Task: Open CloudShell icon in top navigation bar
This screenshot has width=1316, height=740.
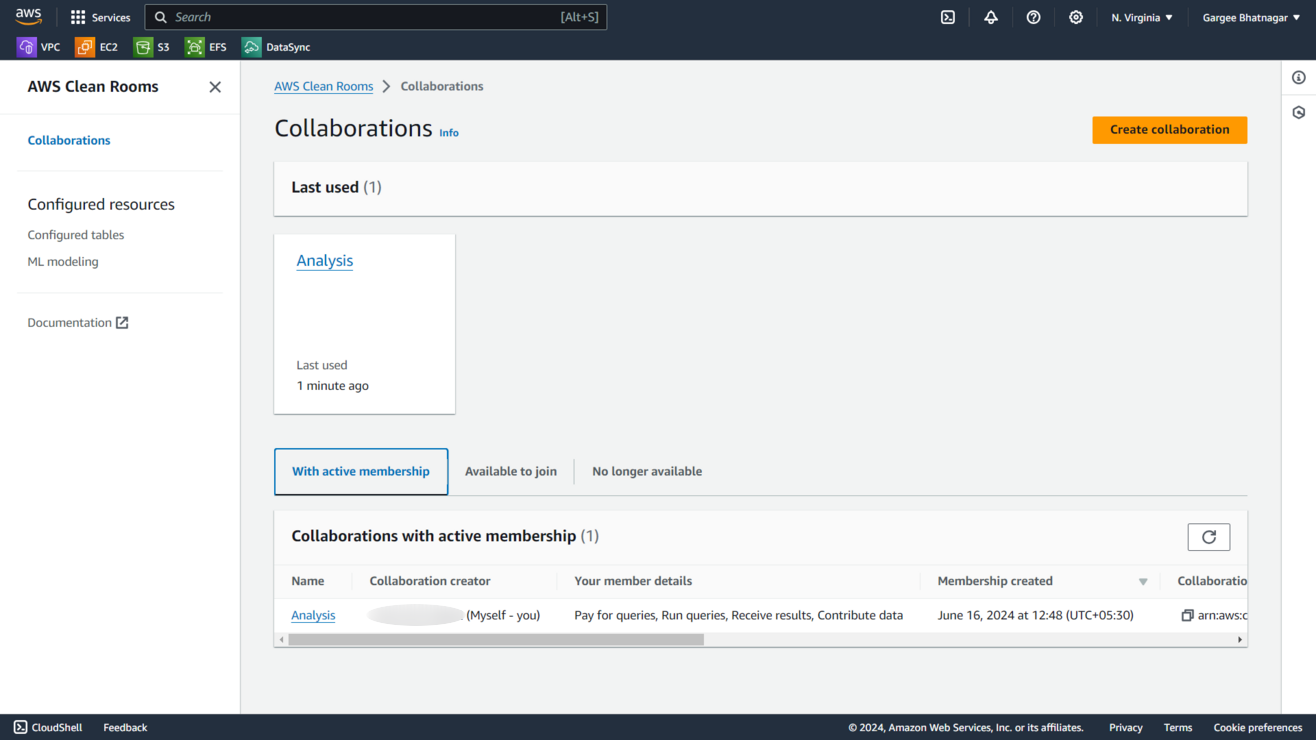Action: [948, 17]
